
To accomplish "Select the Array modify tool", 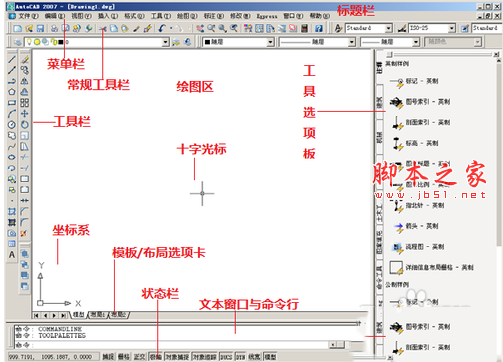I will [x=25, y=103].
